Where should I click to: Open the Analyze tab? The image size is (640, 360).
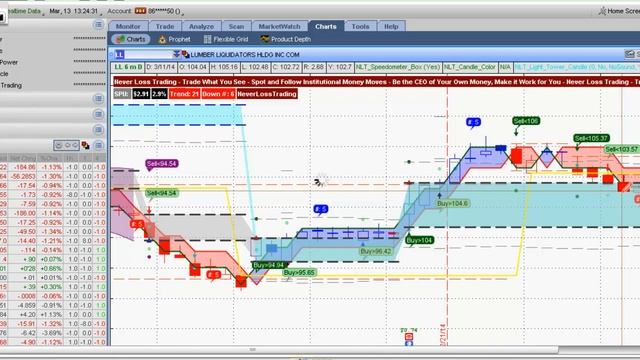(201, 26)
